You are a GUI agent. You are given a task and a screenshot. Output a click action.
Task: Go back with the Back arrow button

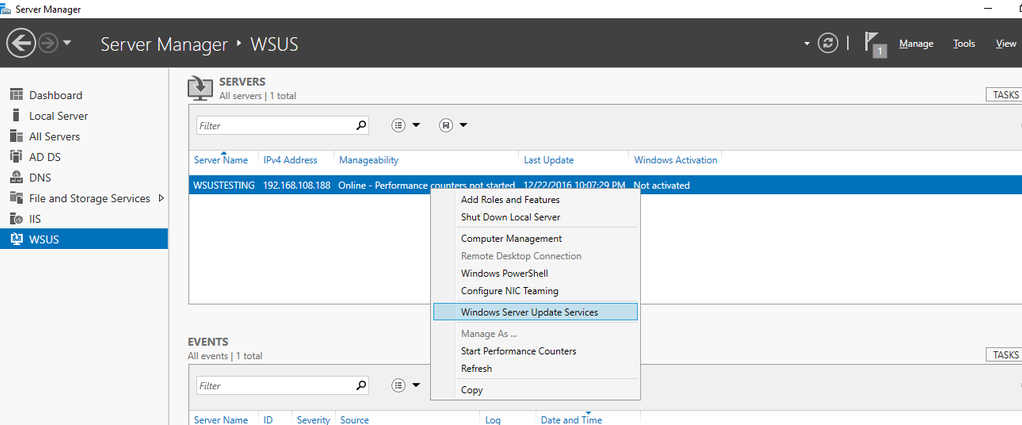click(21, 44)
